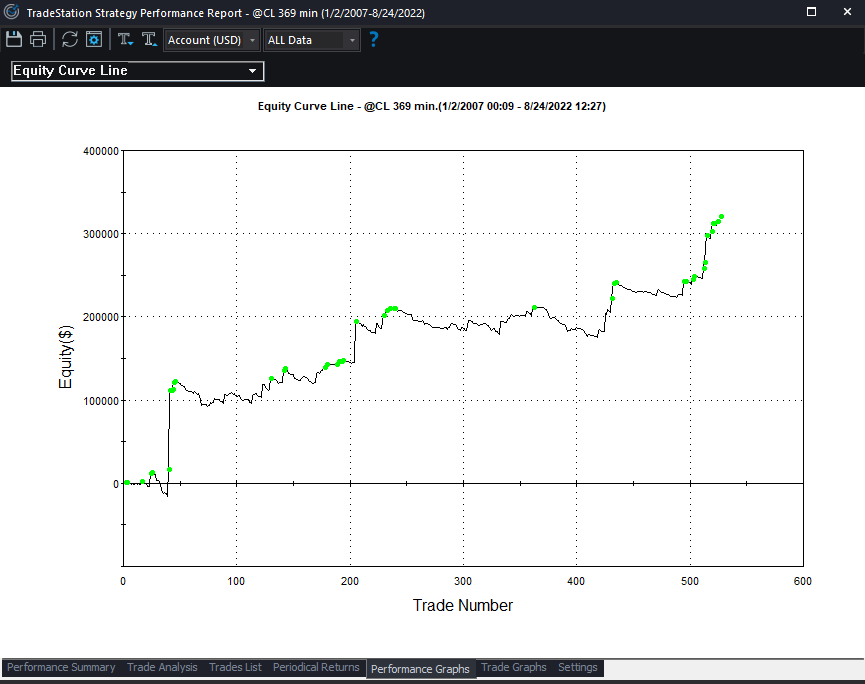Open report settings gear icon

click(x=94, y=40)
